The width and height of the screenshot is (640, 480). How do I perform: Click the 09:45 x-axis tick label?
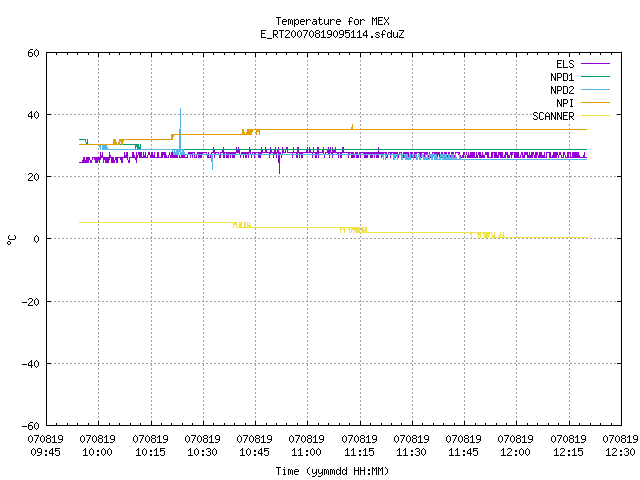click(45, 452)
